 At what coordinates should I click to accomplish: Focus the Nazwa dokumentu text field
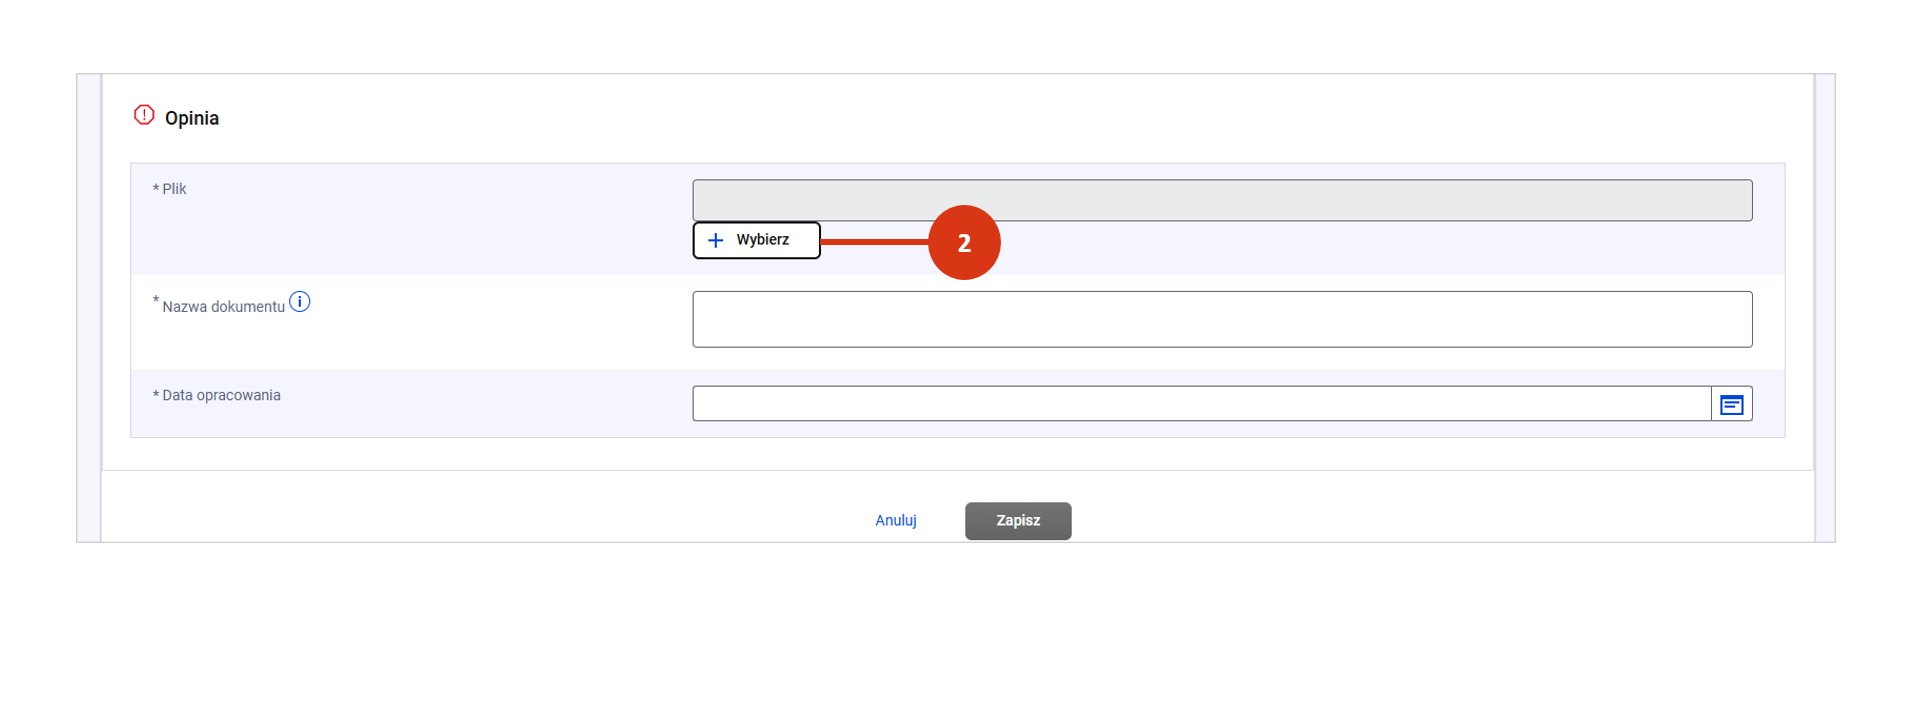(x=1221, y=320)
